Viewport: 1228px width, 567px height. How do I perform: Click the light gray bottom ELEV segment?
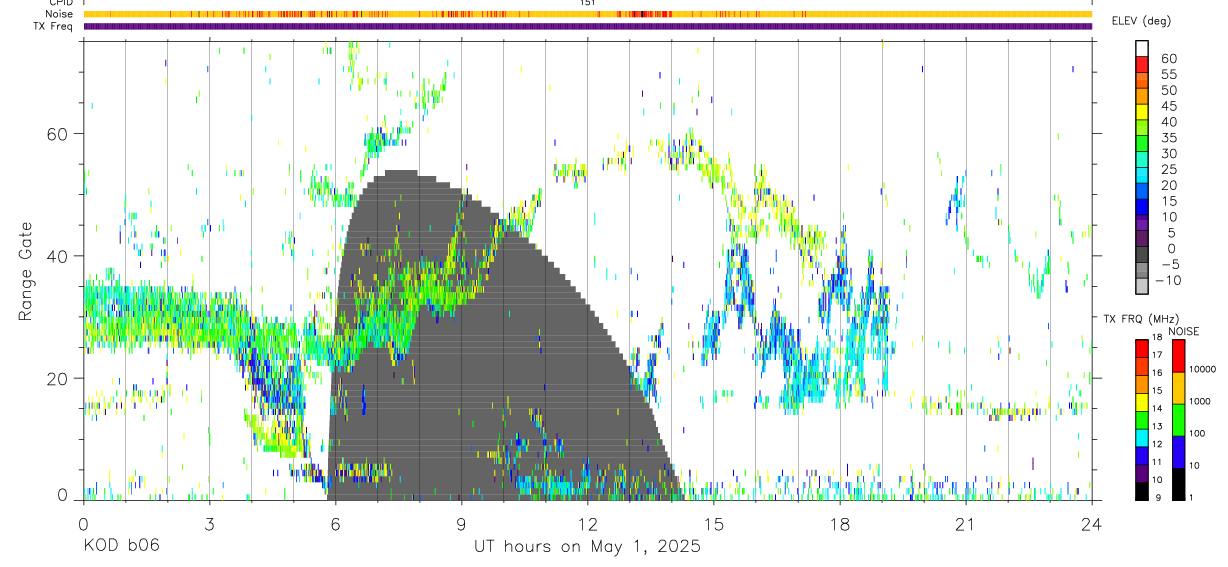pos(1141,287)
